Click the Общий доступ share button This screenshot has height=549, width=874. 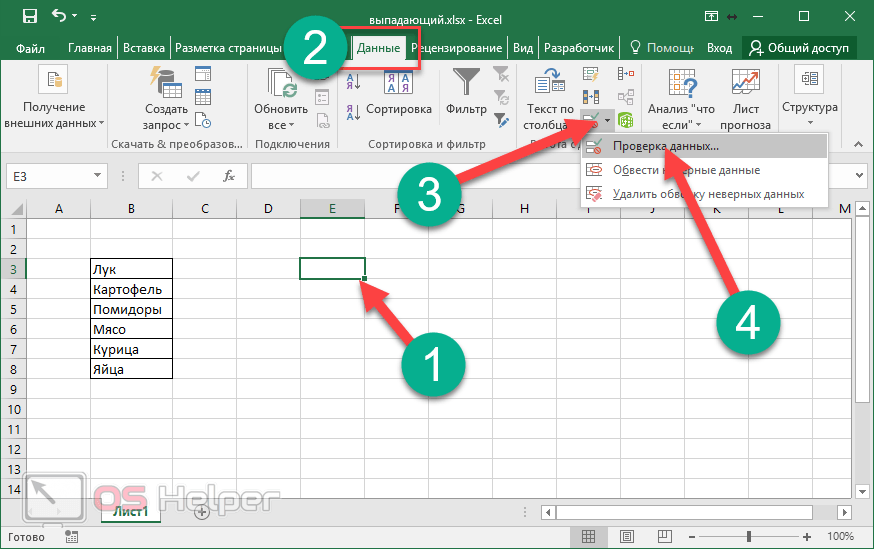798,47
